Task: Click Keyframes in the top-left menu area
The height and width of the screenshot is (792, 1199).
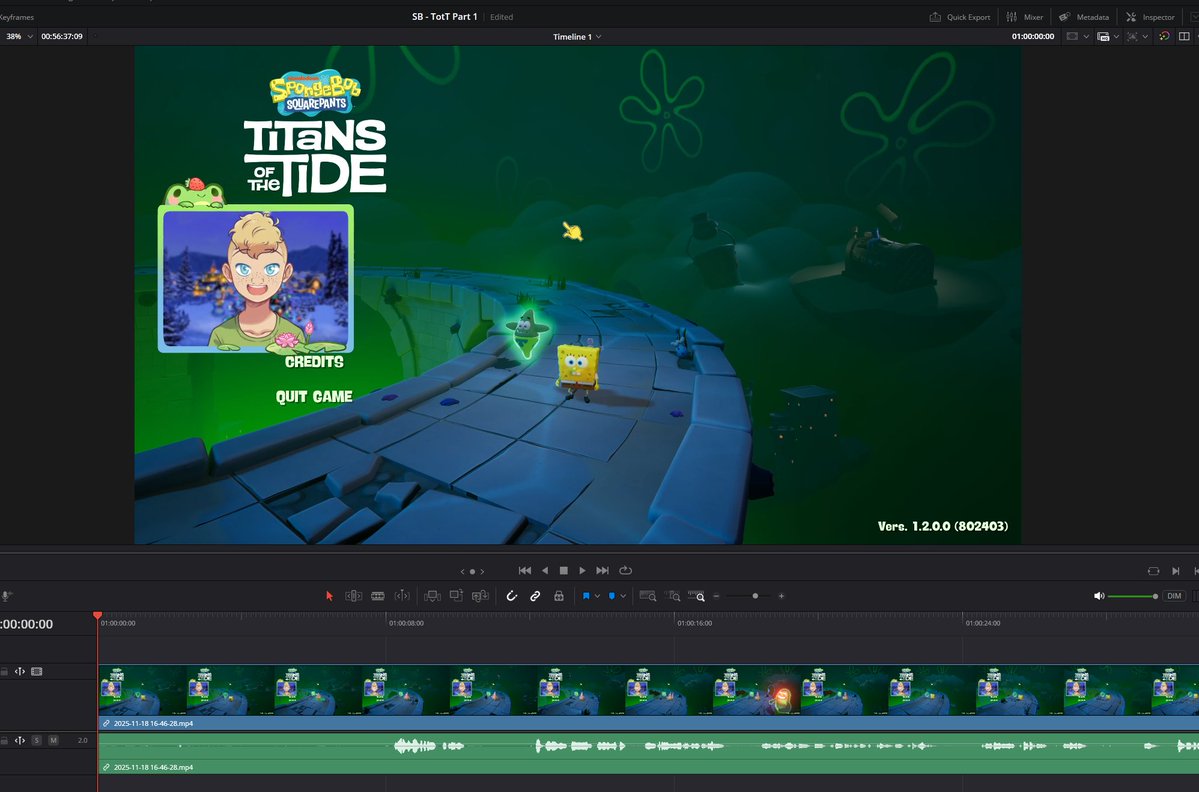Action: [16, 17]
